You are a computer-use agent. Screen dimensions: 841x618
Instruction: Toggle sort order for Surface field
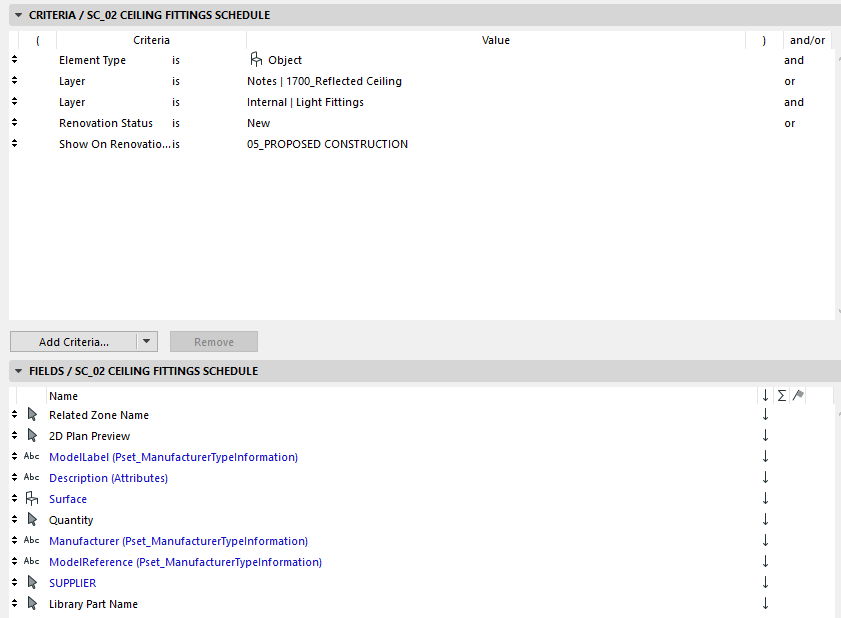pos(765,498)
